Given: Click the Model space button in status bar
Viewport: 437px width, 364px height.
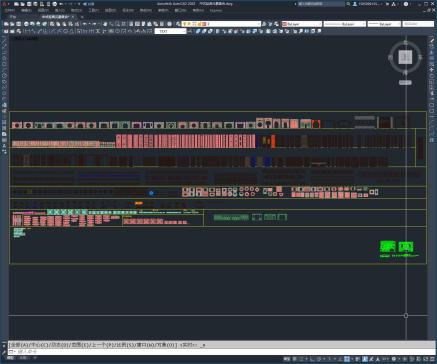Looking at the screenshot, I should click(x=287, y=359).
